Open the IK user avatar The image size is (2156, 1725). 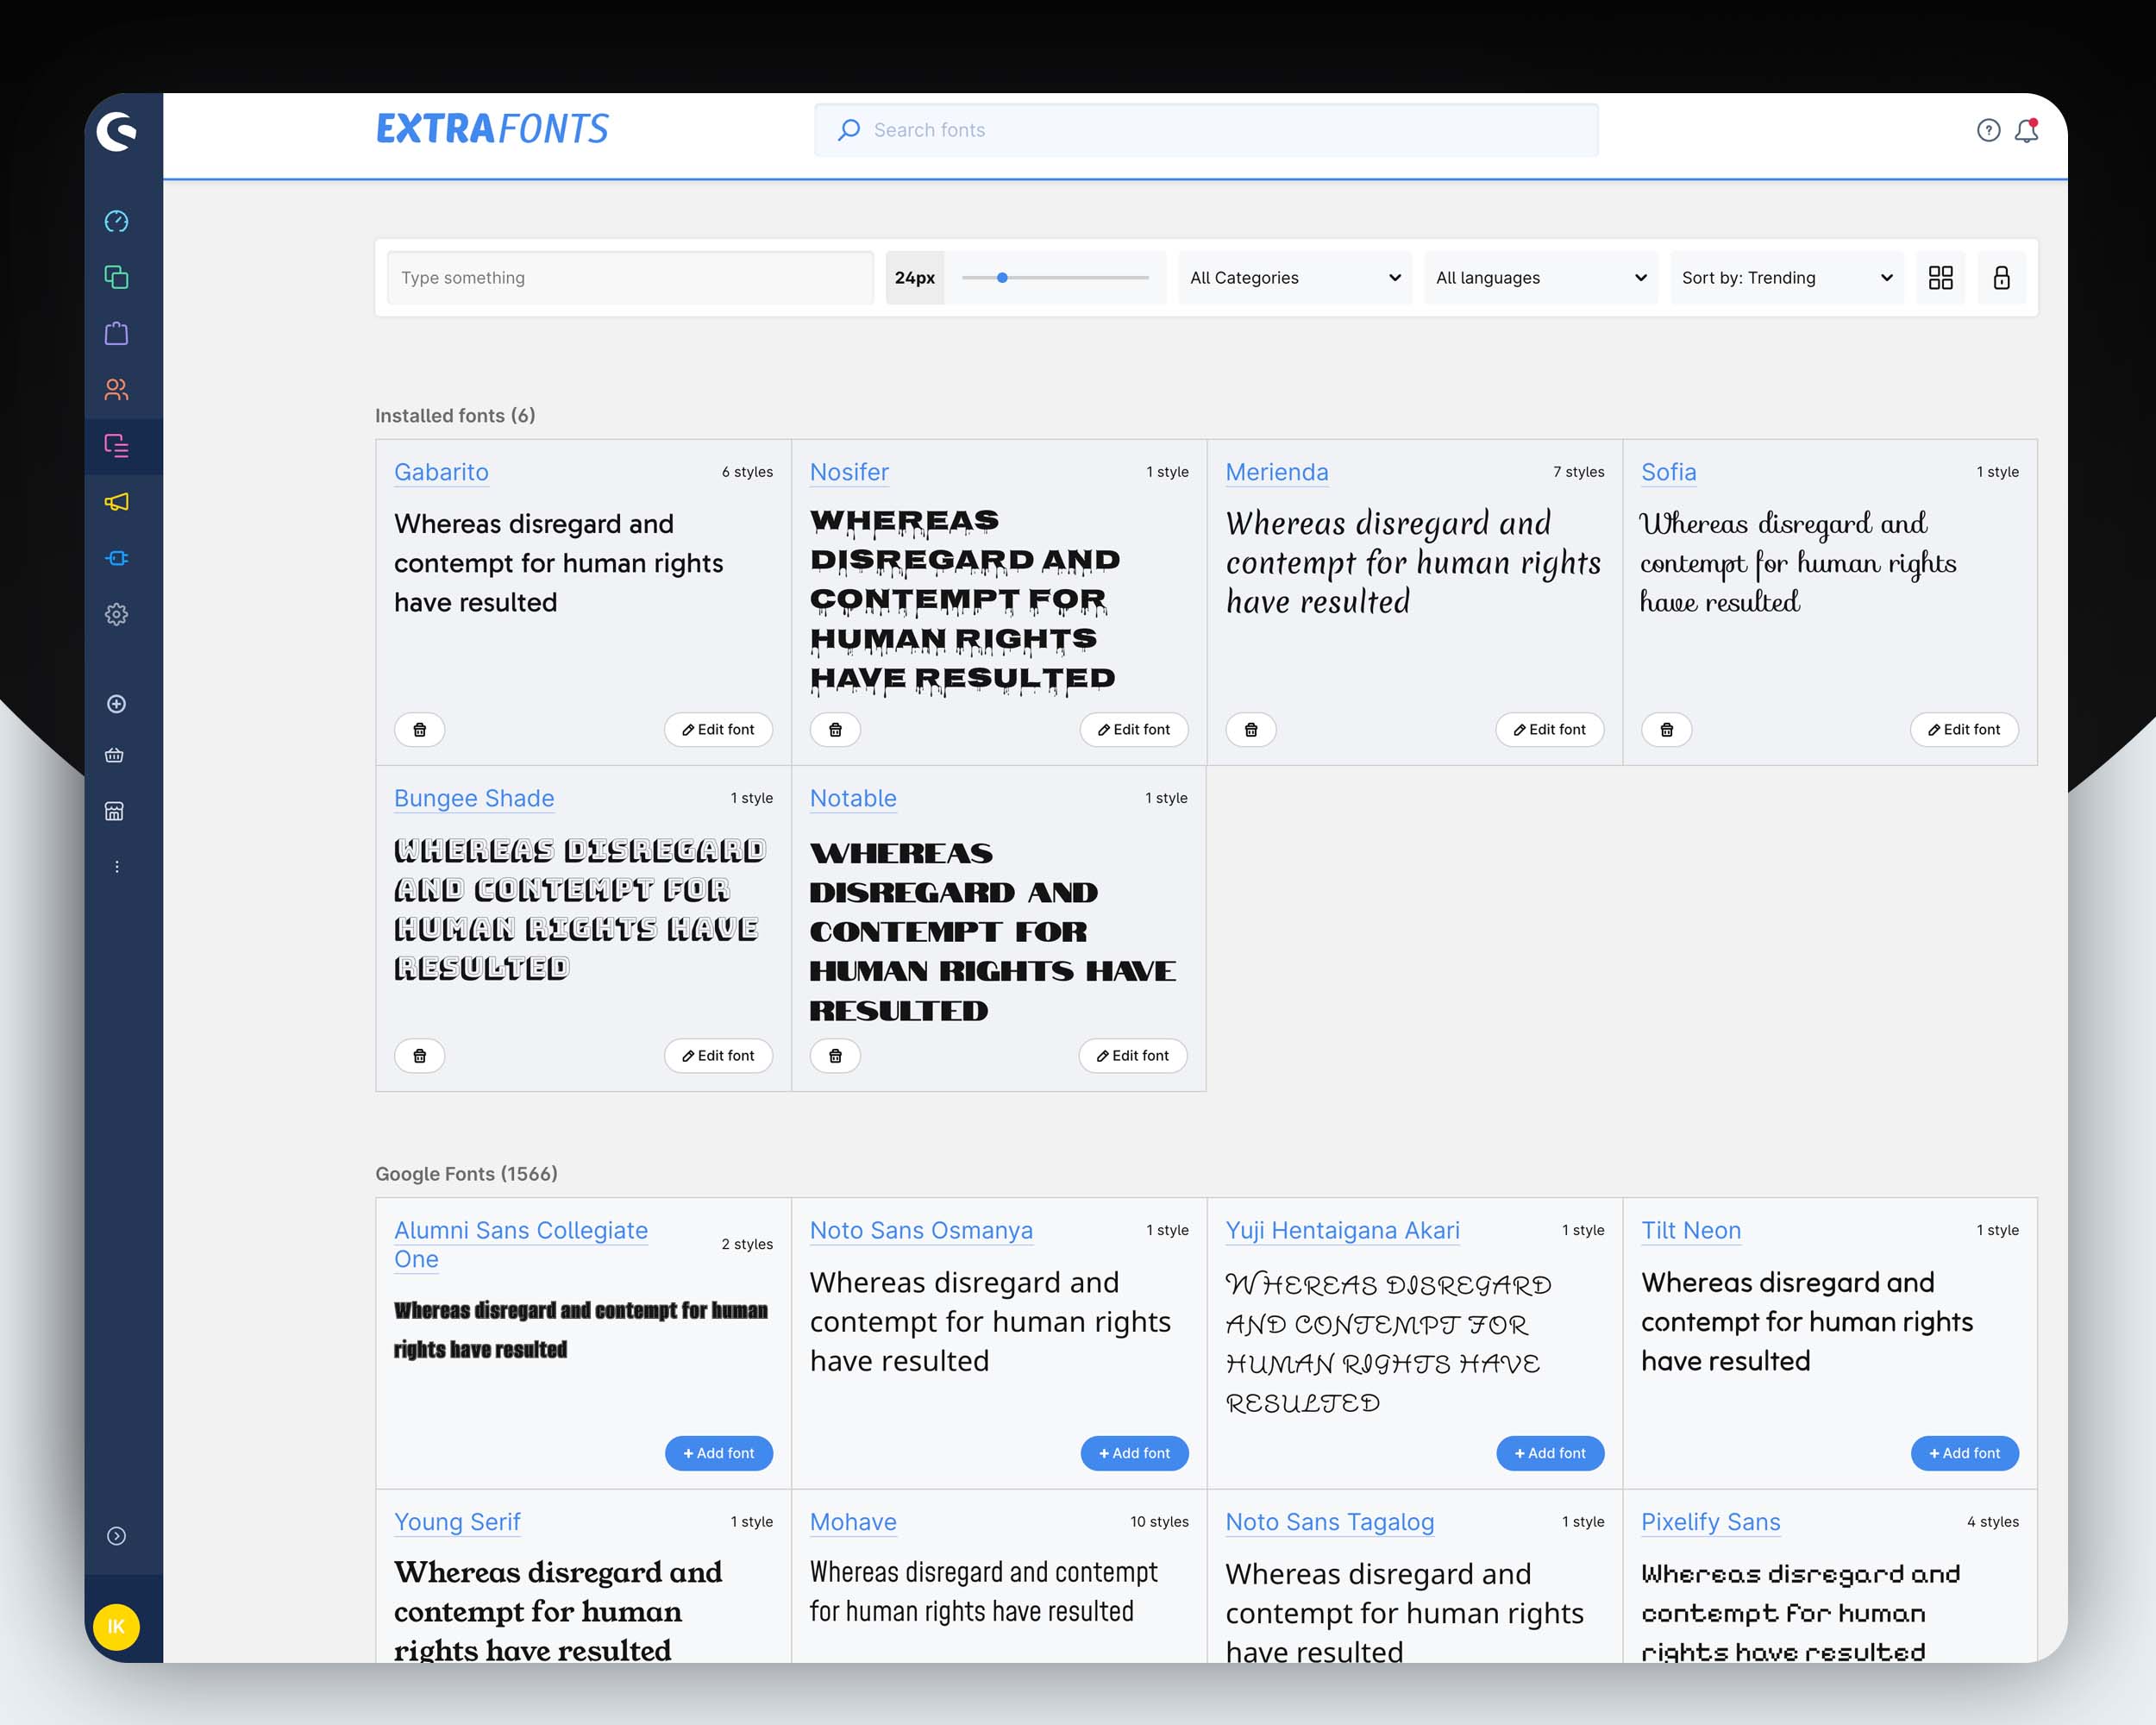(x=116, y=1626)
